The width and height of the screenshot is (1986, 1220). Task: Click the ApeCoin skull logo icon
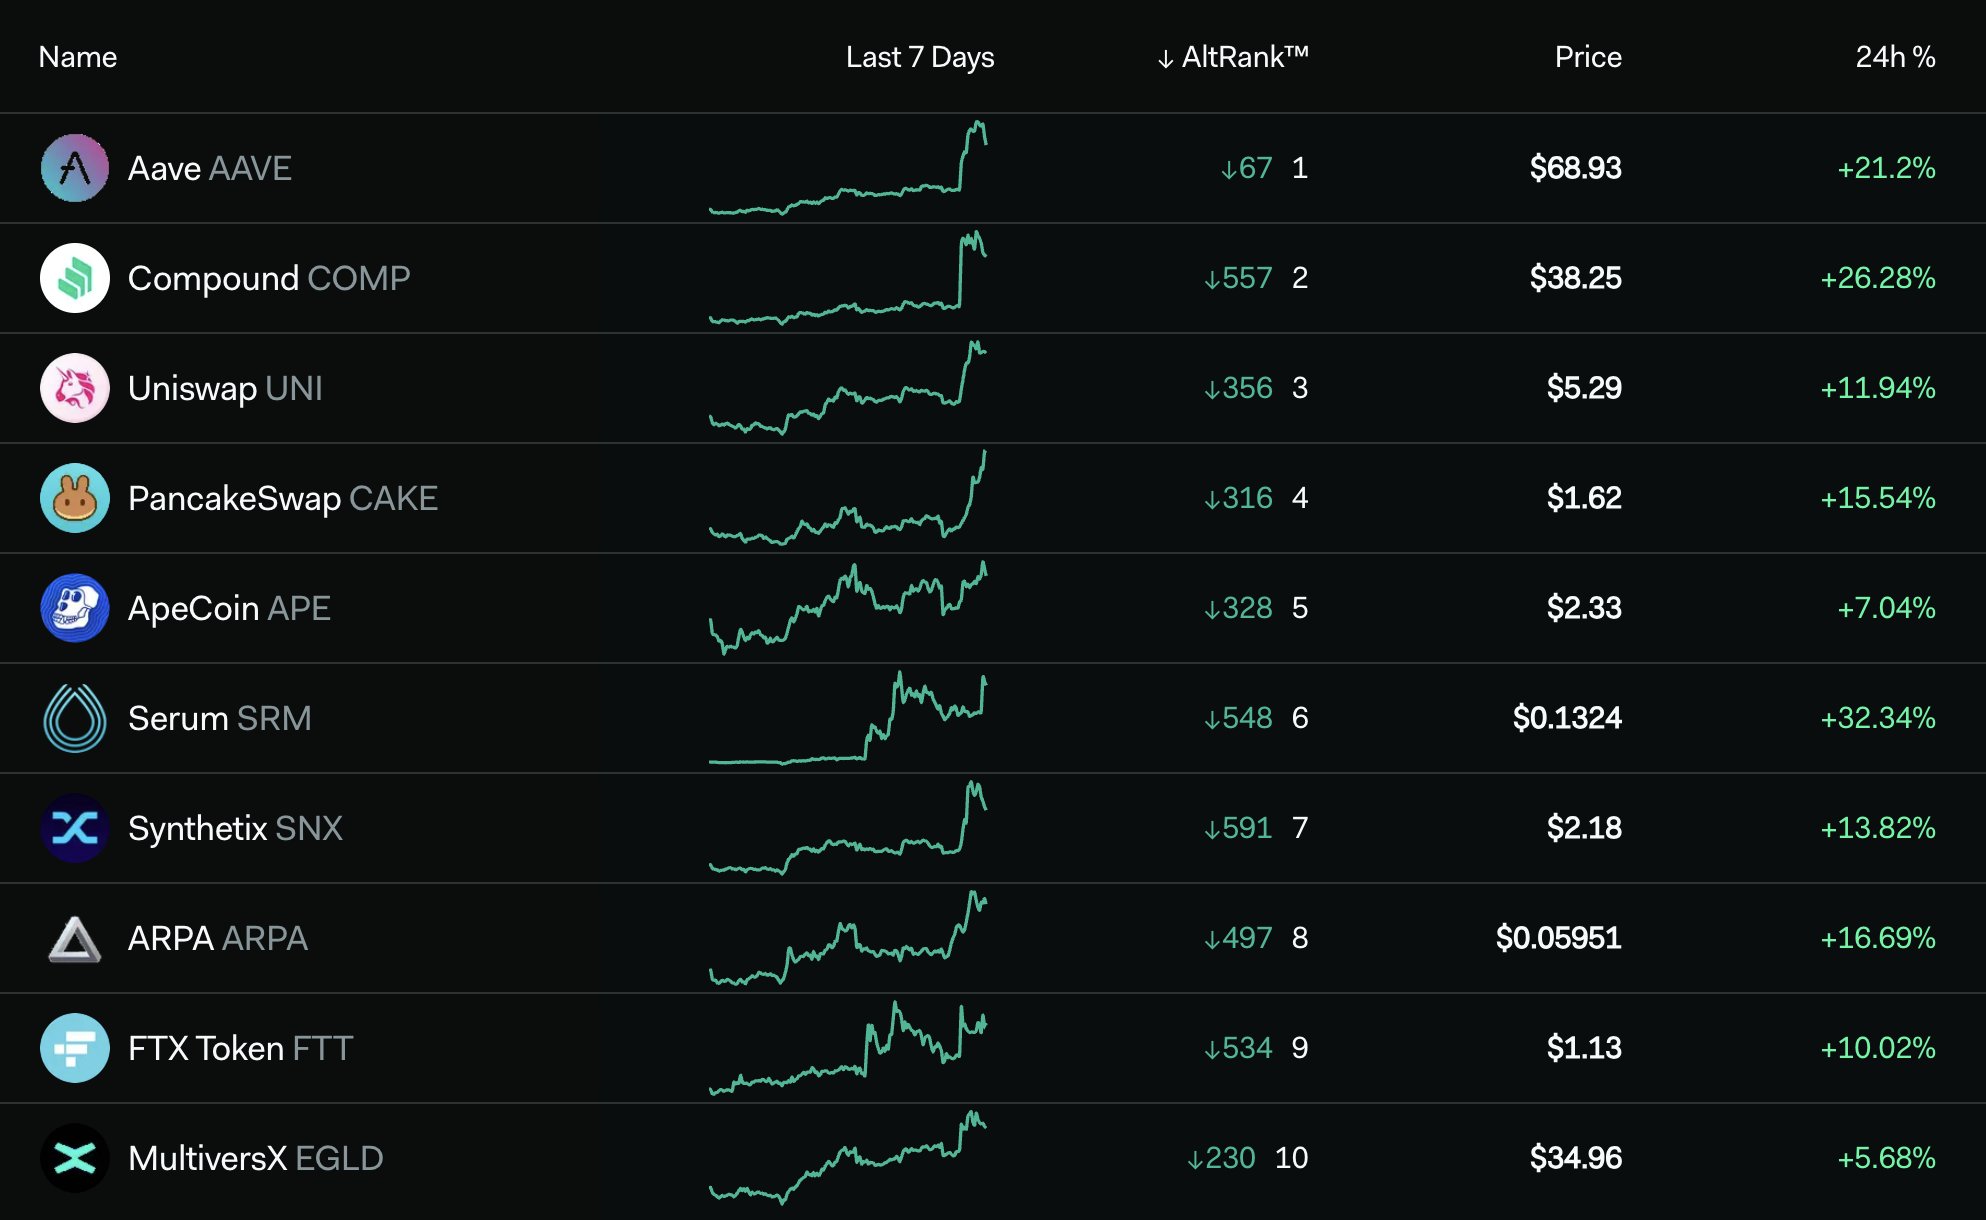click(75, 608)
